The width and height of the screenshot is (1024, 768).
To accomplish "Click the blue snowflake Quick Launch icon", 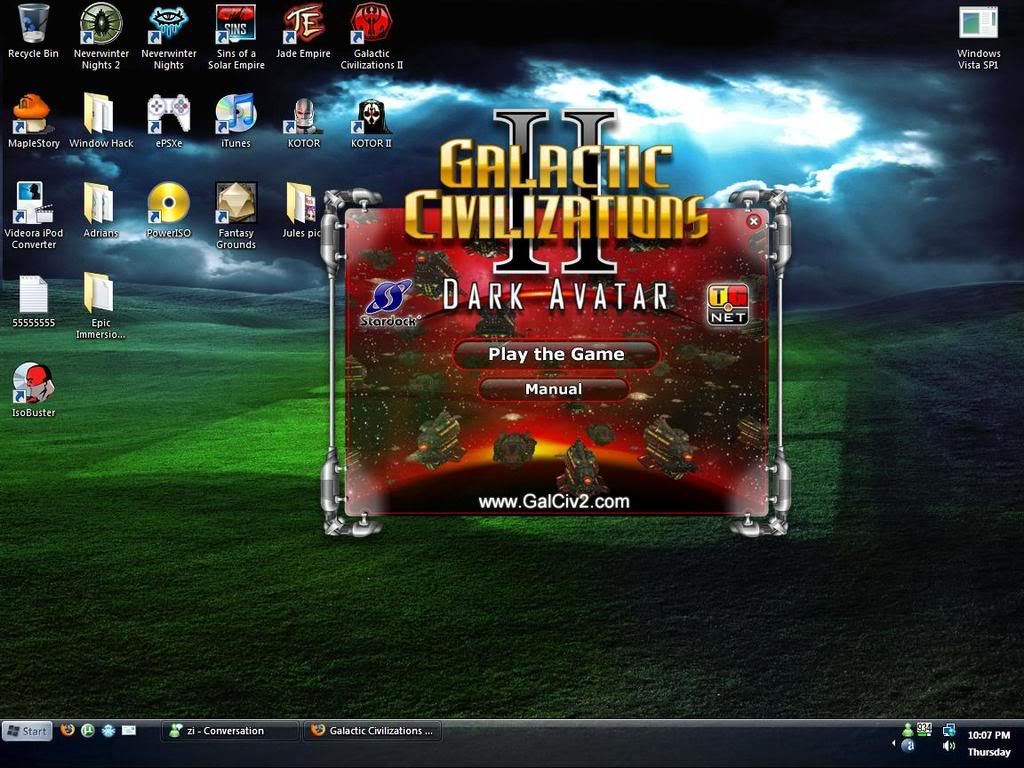I will (x=108, y=730).
